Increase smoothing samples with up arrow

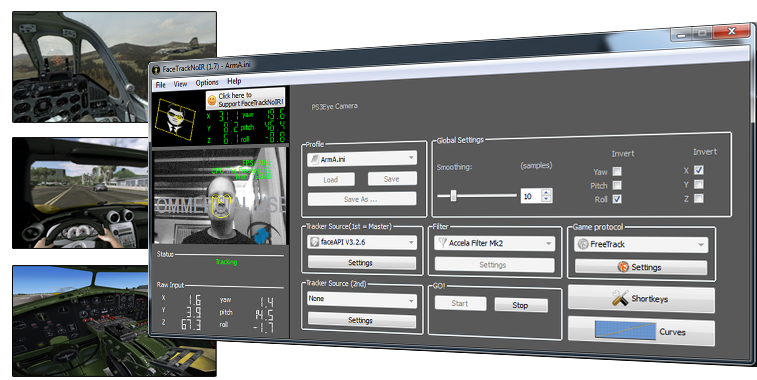[x=546, y=192]
